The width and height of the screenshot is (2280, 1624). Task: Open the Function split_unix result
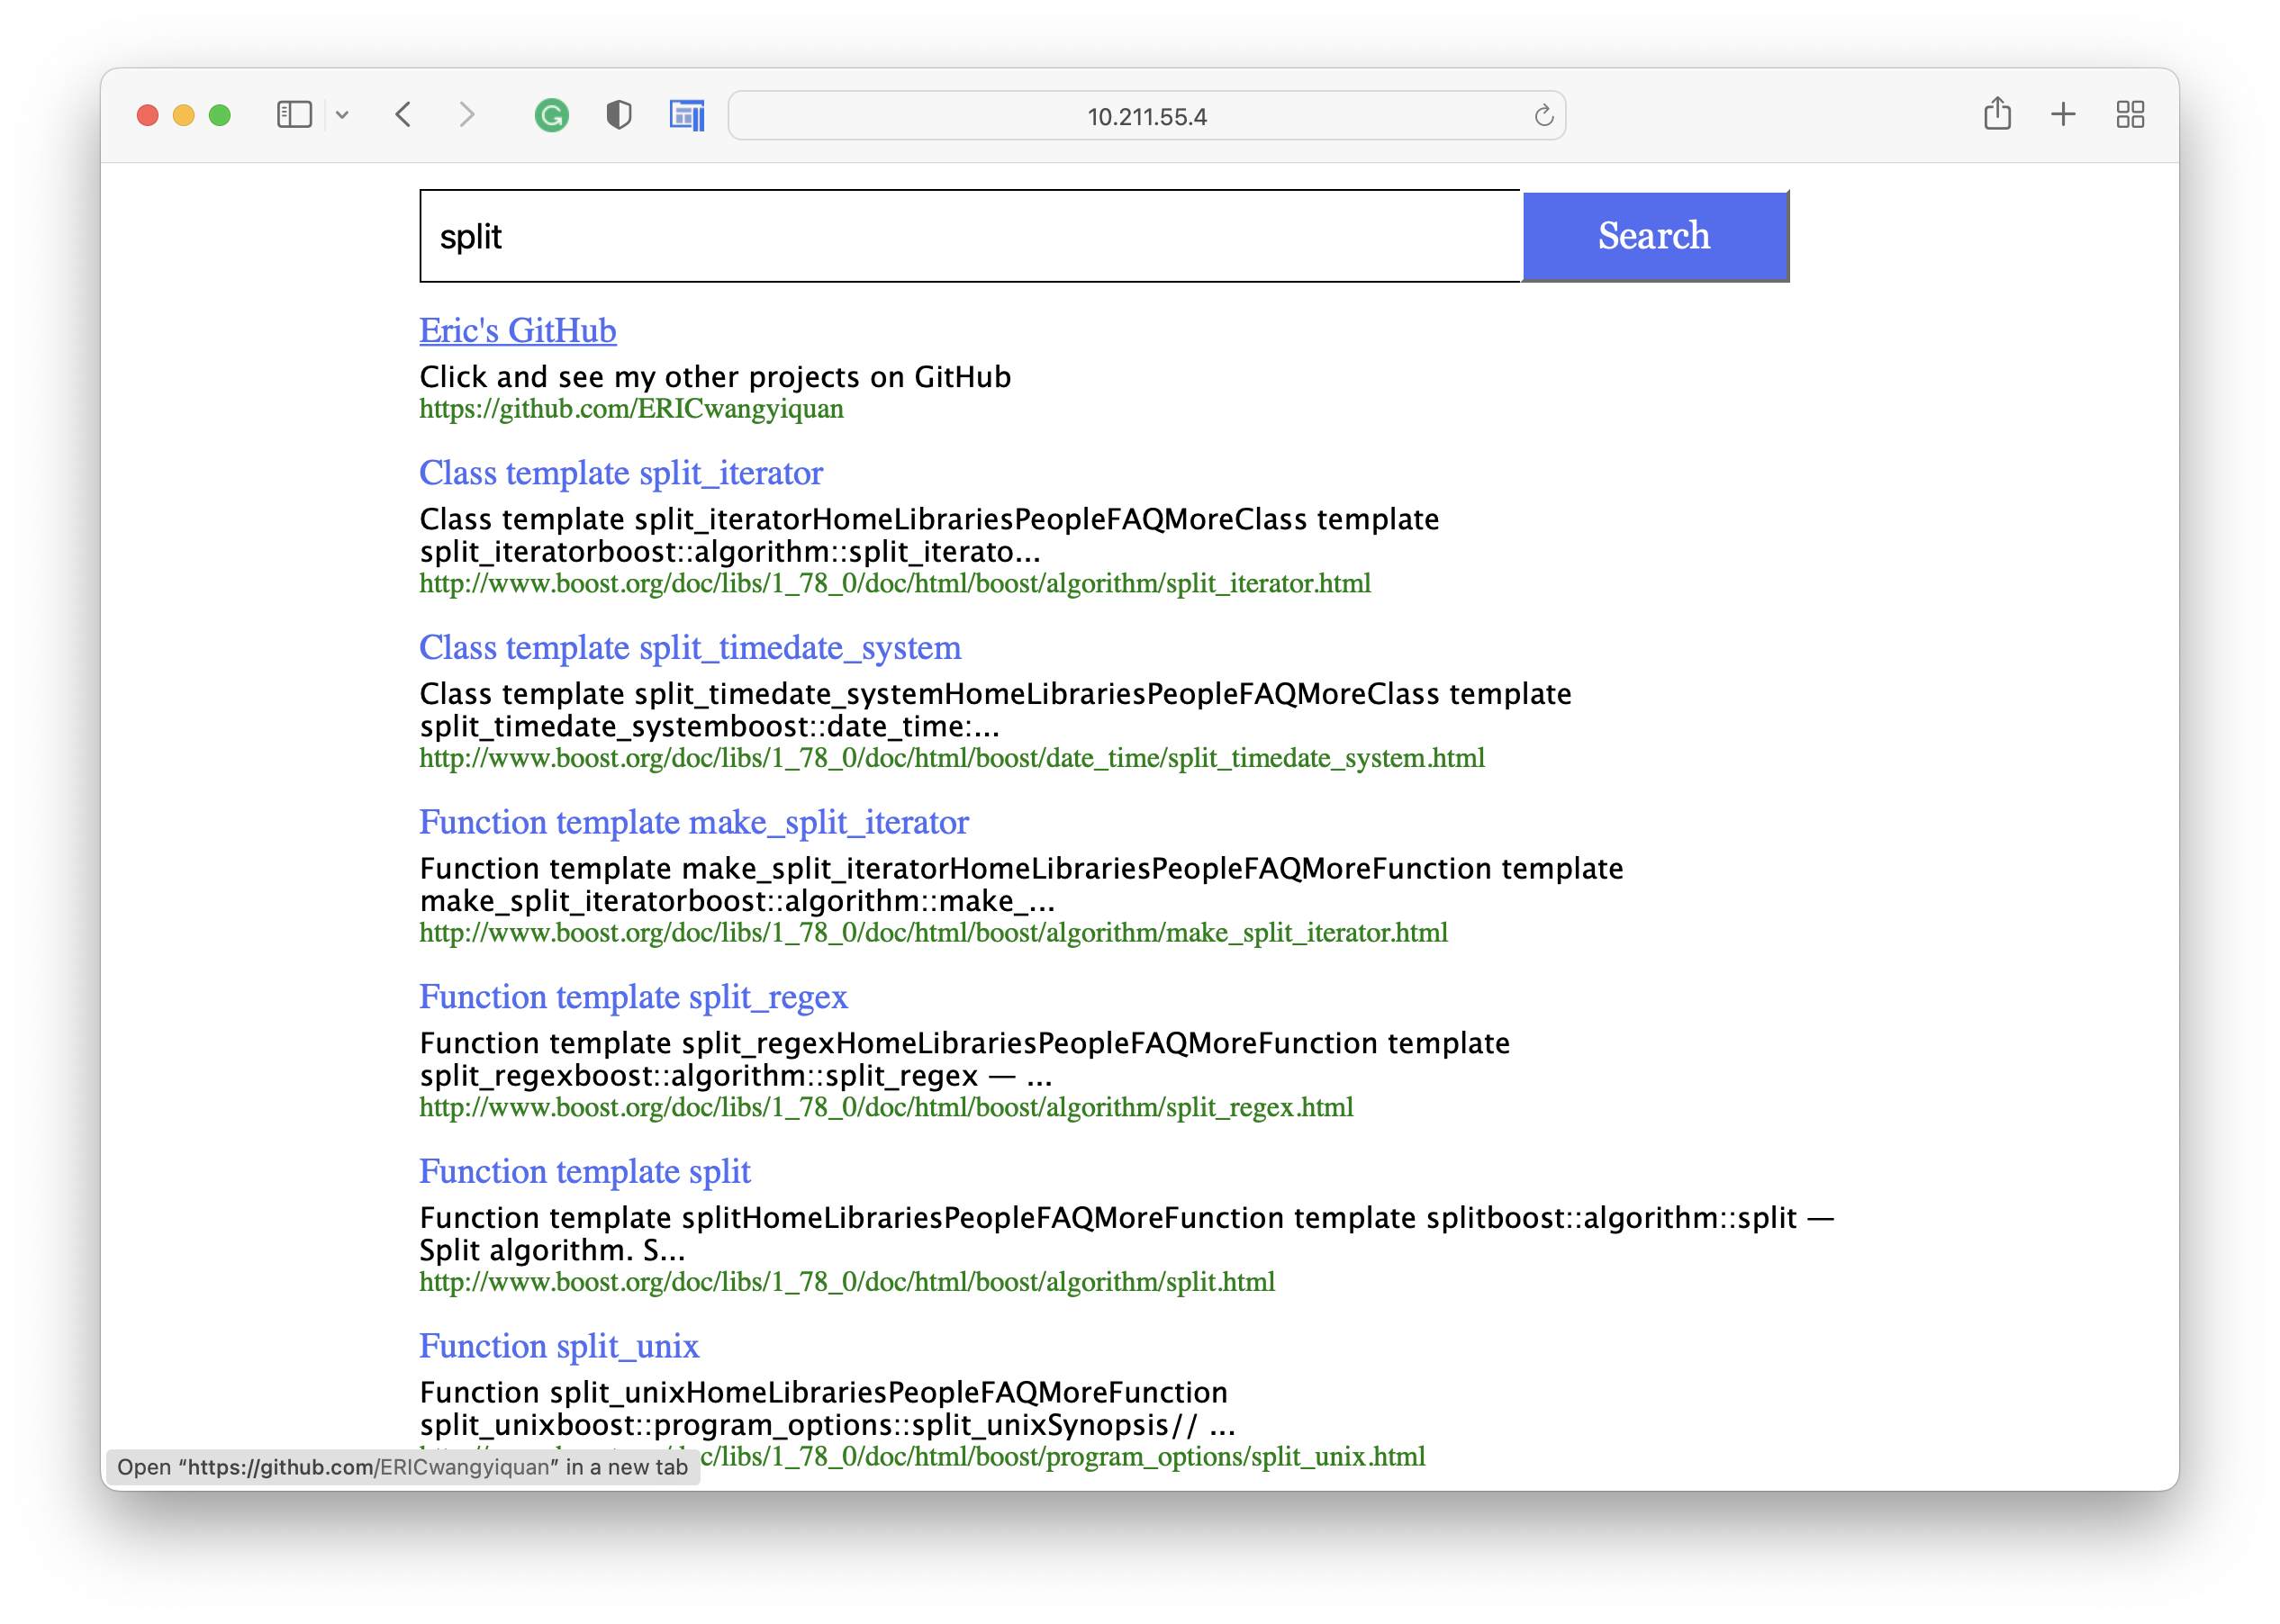[x=559, y=1346]
